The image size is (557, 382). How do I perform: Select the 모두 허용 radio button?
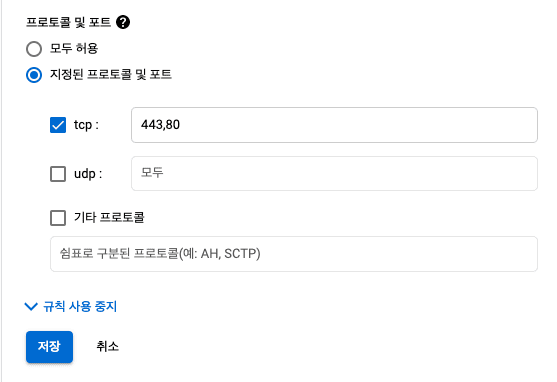[34, 49]
